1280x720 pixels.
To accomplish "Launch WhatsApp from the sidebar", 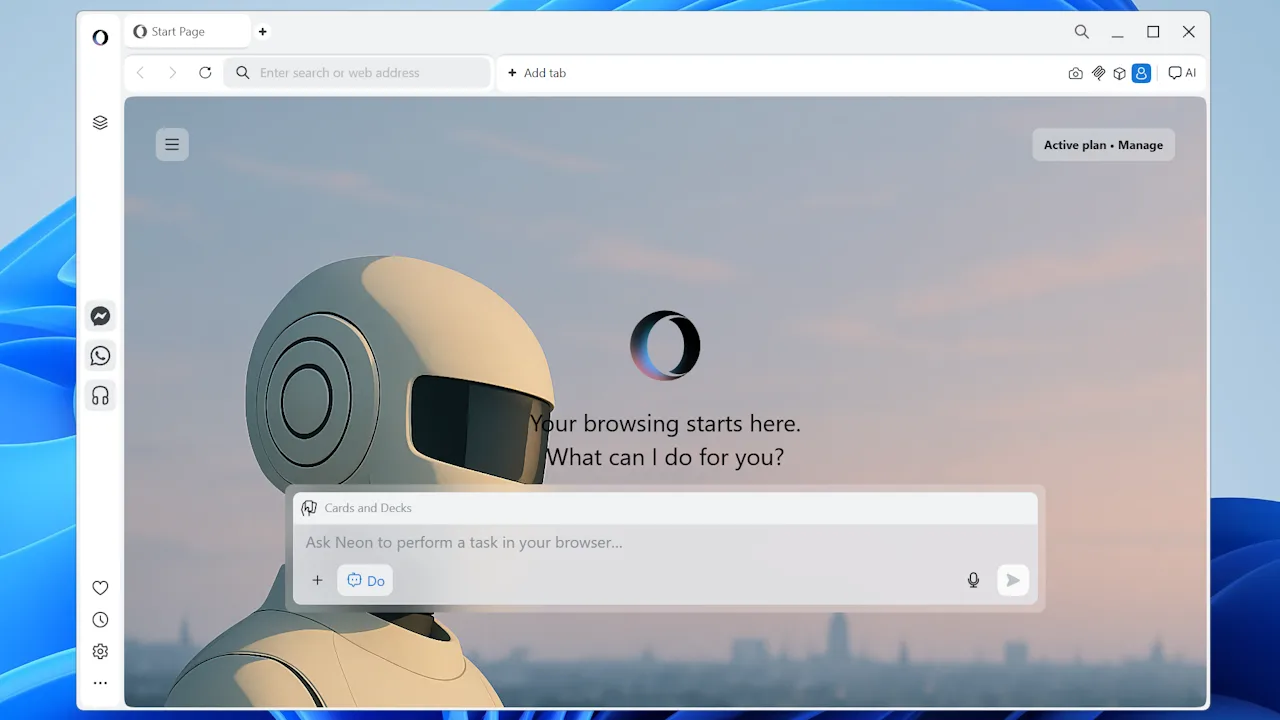I will (x=100, y=356).
